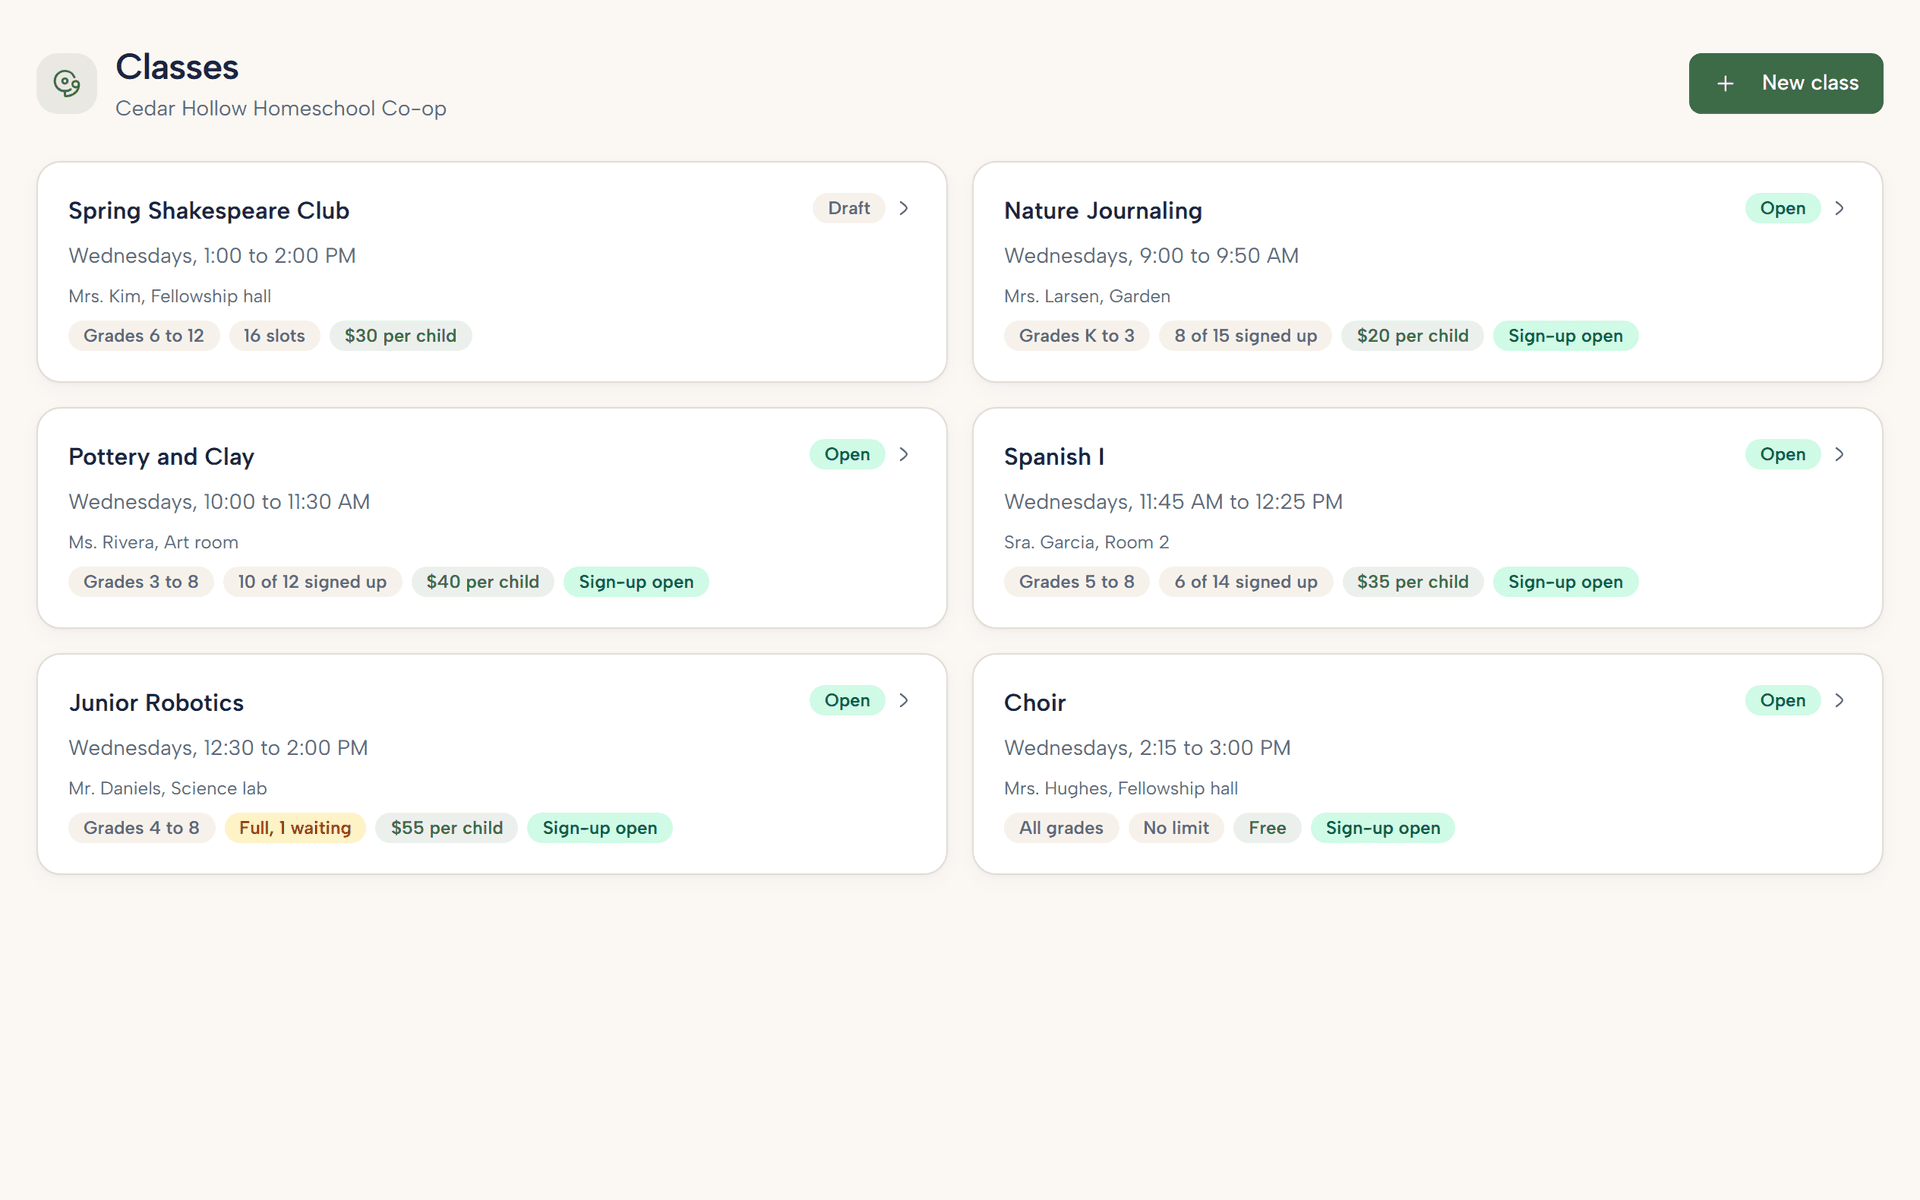This screenshot has width=1920, height=1200.
Task: Click 'Cedar Hollow Homeschool Co-op' subtitle
Action: tap(281, 108)
